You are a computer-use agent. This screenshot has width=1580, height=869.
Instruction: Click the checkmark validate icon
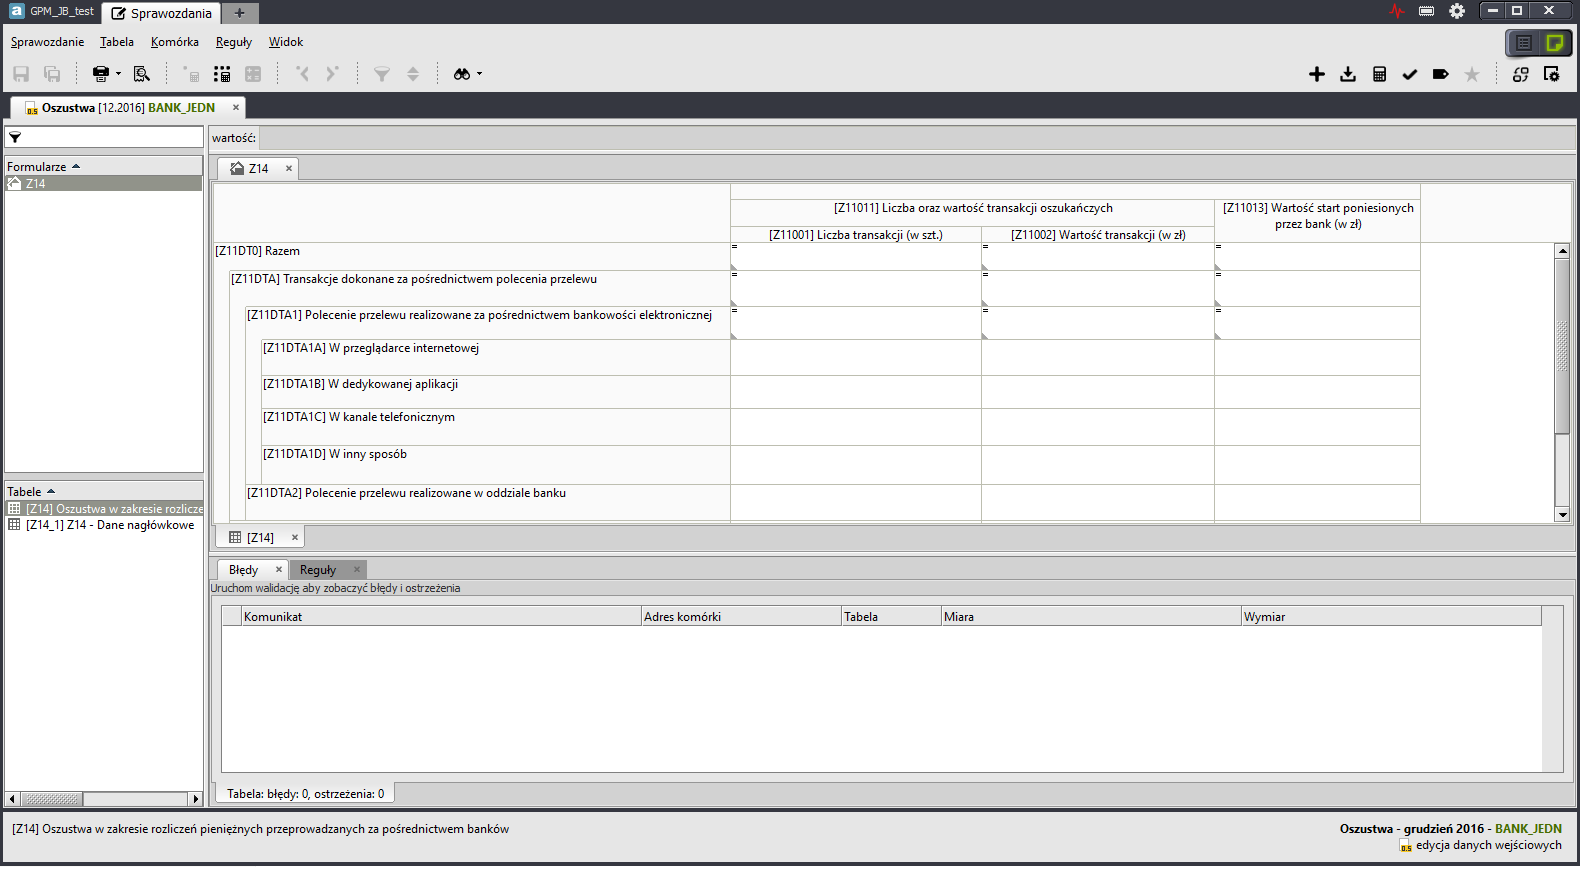(1410, 74)
